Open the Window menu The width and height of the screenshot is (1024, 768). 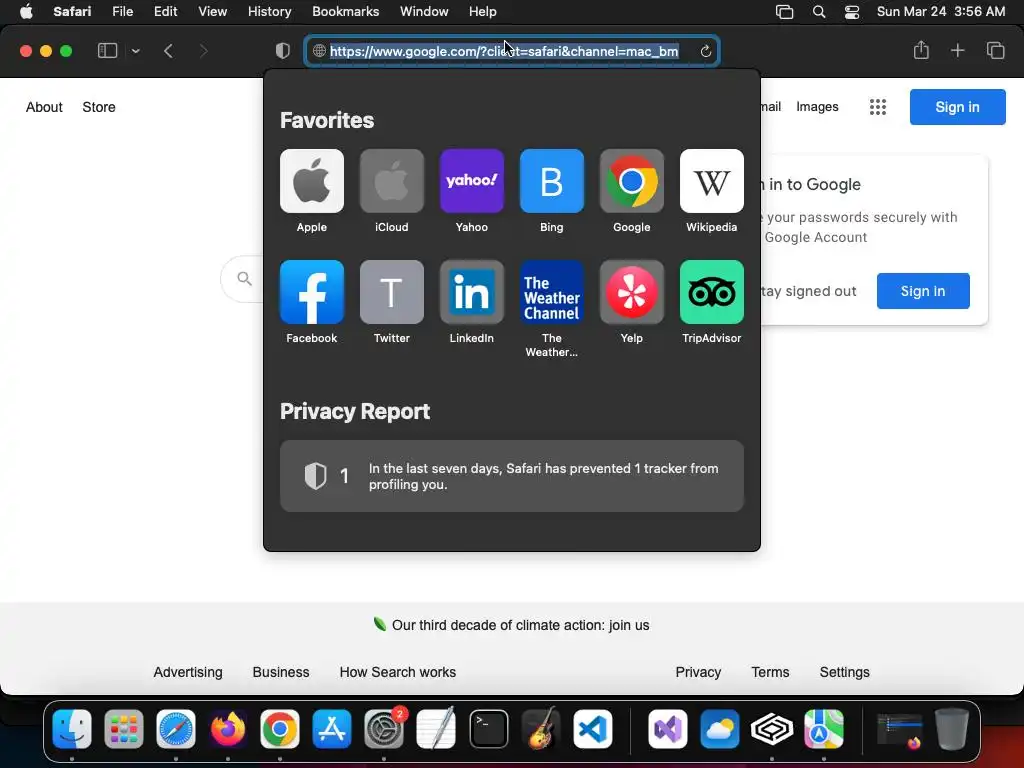424,12
